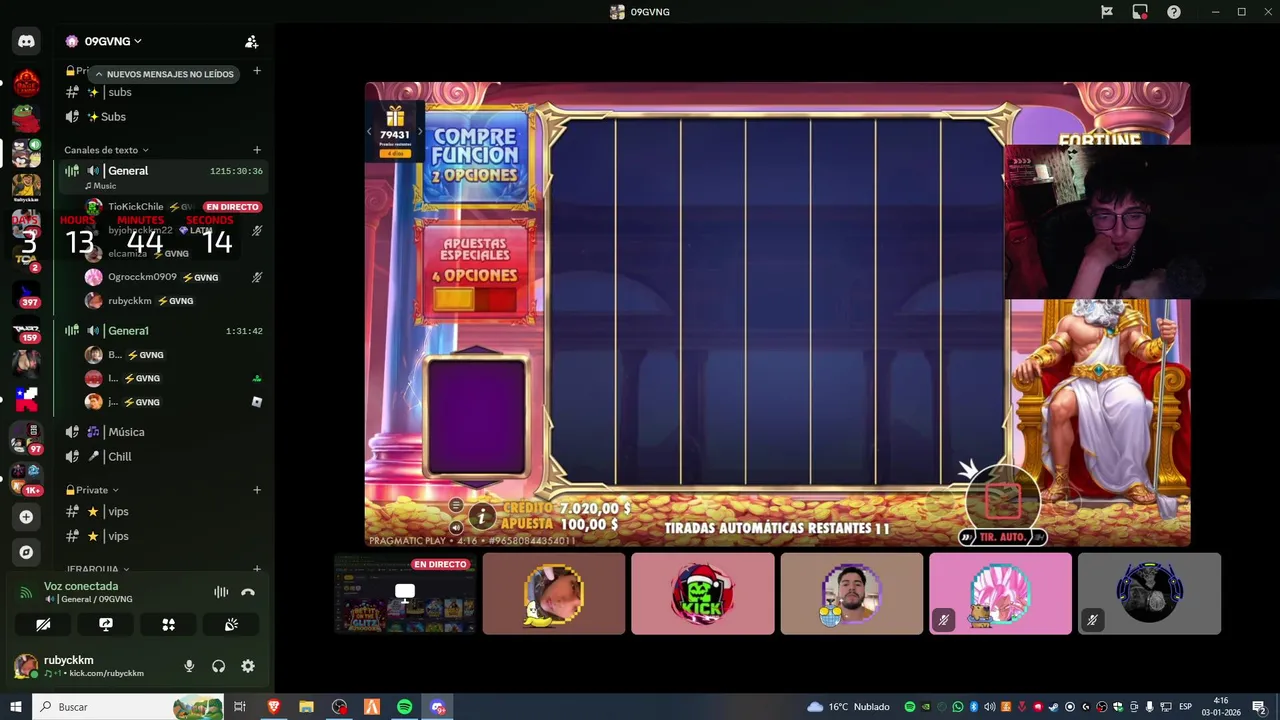The image size is (1280, 720).
Task: Open Brave browser in the taskbar
Action: 274,707
